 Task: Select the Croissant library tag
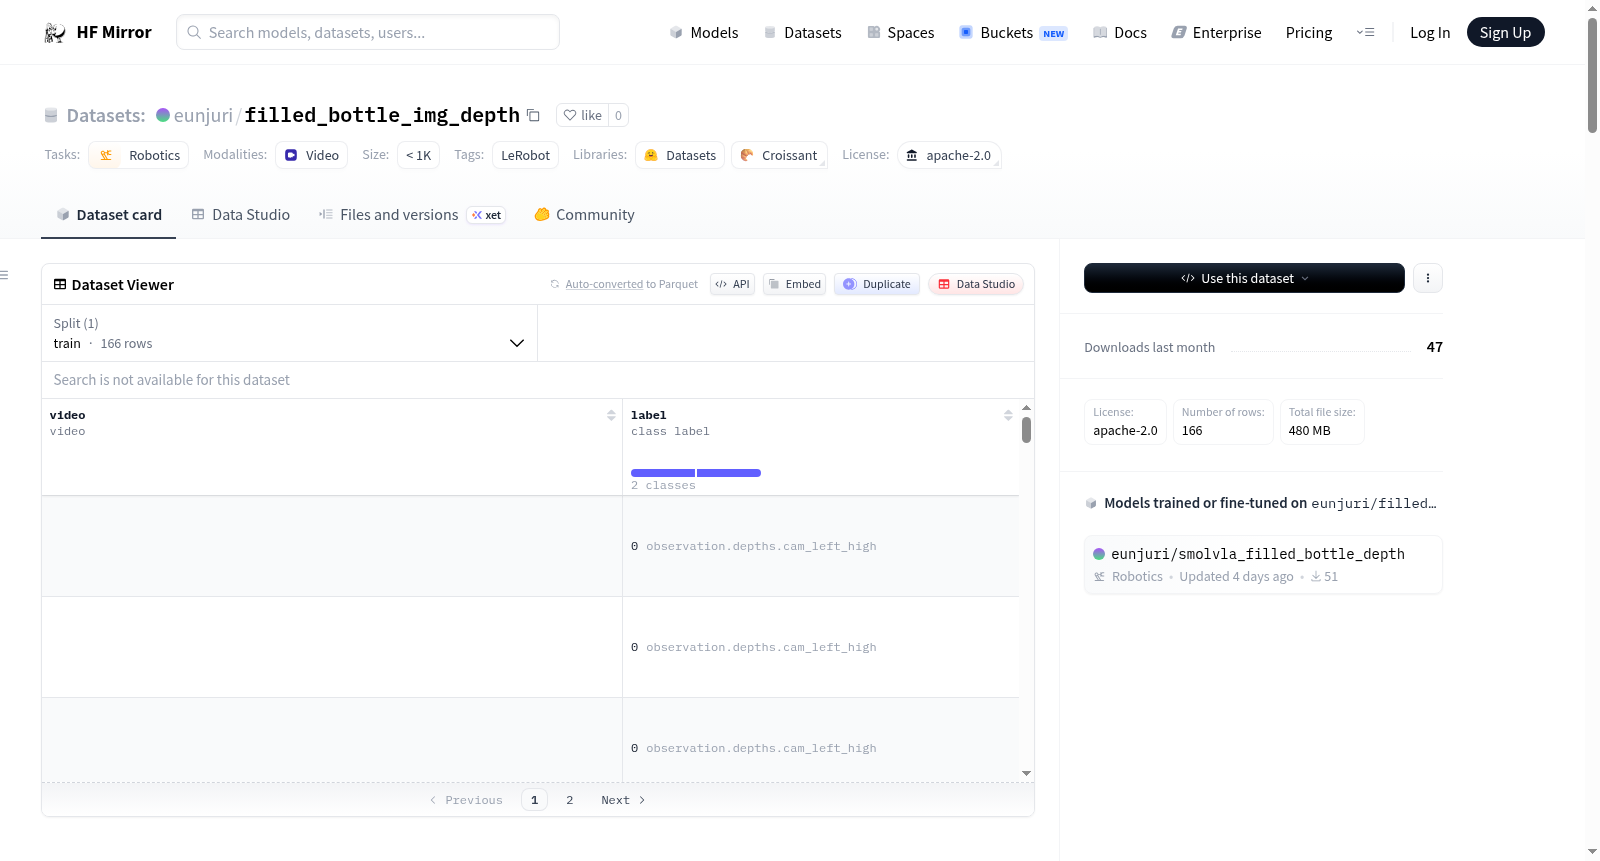click(x=779, y=155)
